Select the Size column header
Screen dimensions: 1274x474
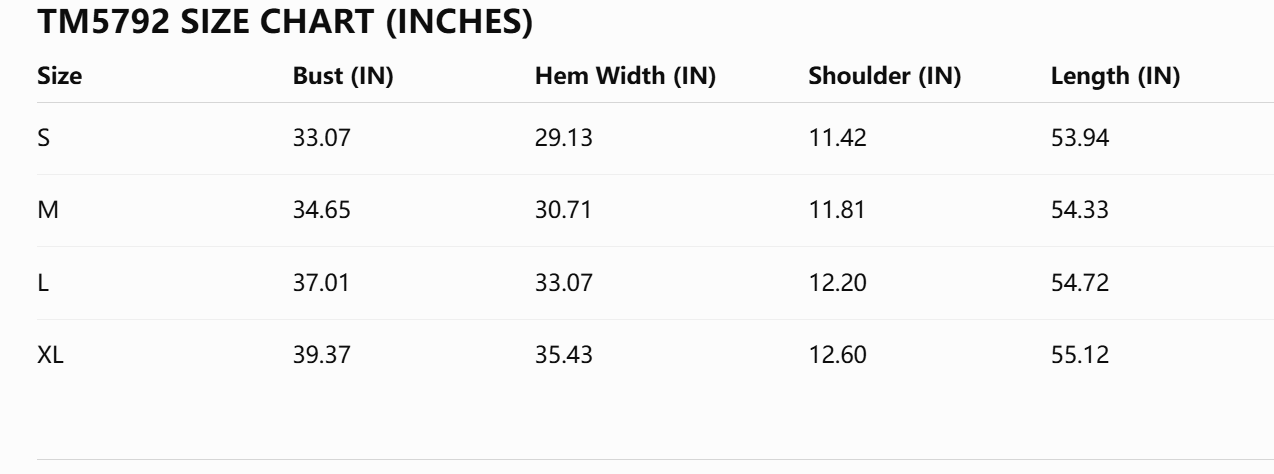click(59, 76)
